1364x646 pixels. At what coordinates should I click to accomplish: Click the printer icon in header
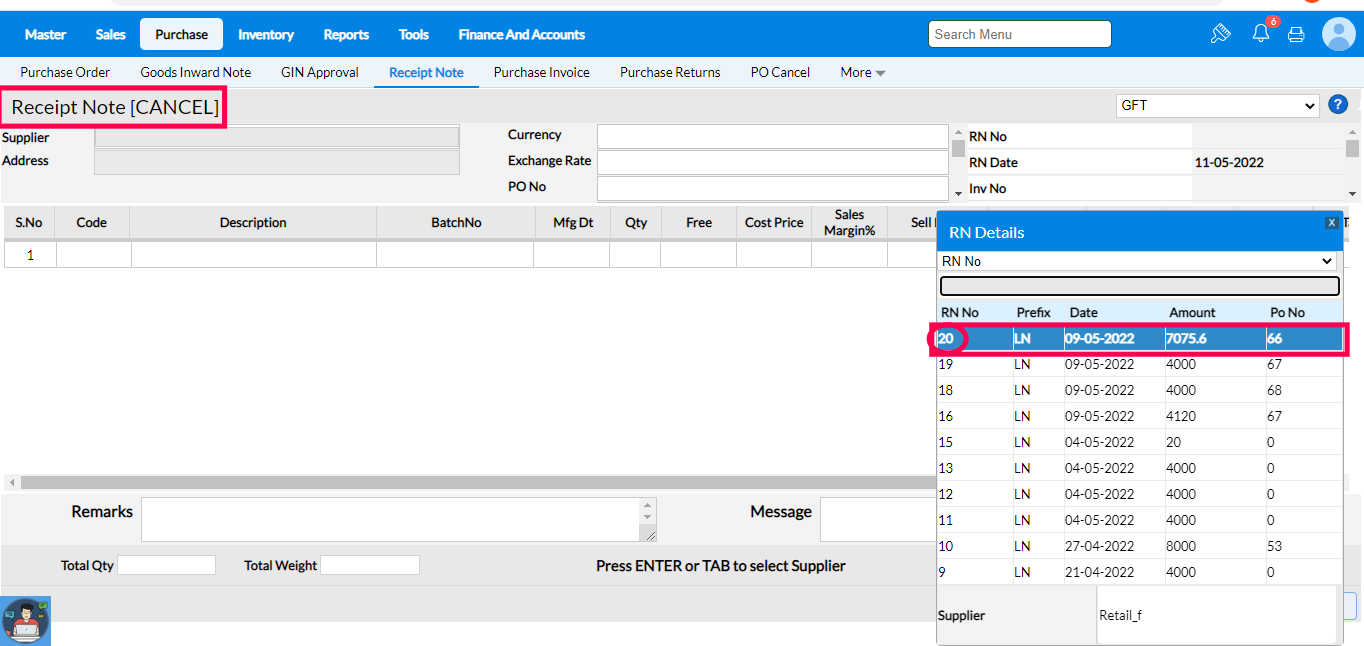coord(1296,34)
